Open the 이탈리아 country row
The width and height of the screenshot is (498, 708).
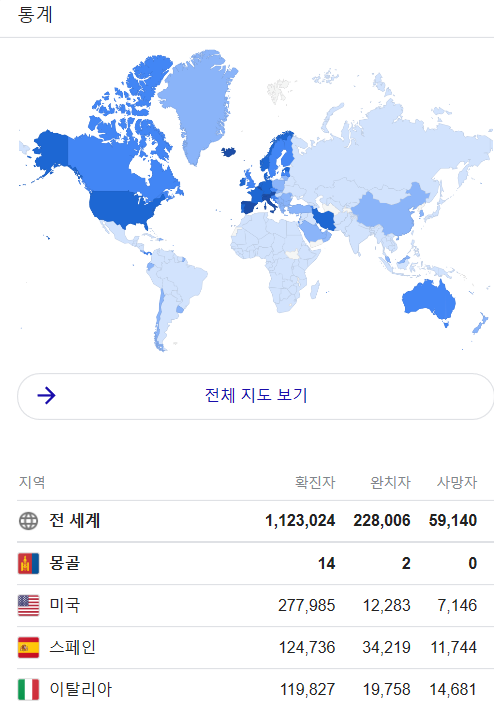256,688
